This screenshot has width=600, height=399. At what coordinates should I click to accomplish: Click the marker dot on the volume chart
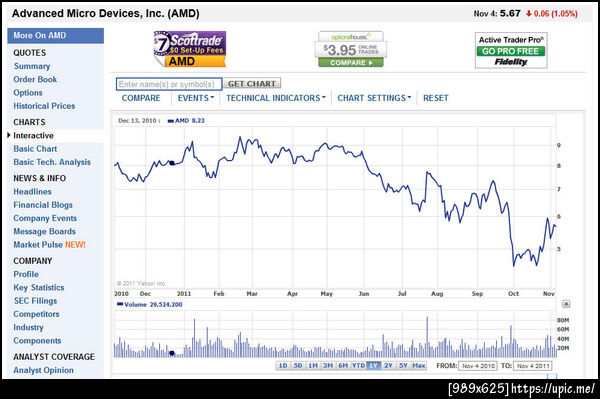coord(172,353)
